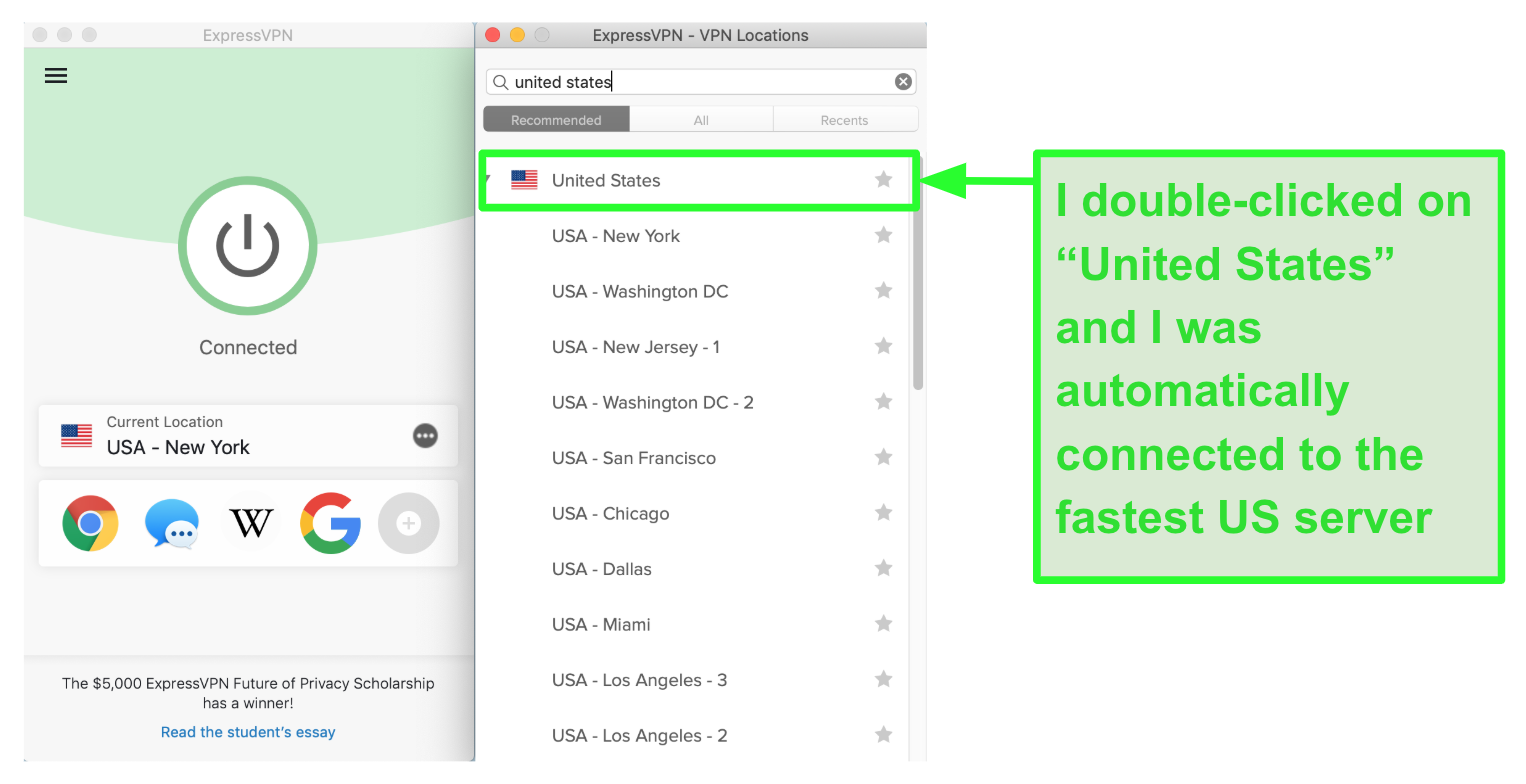Favorite USA - Washington DC - 2 star
The width and height of the screenshot is (1526, 784).
pyautogui.click(x=883, y=402)
